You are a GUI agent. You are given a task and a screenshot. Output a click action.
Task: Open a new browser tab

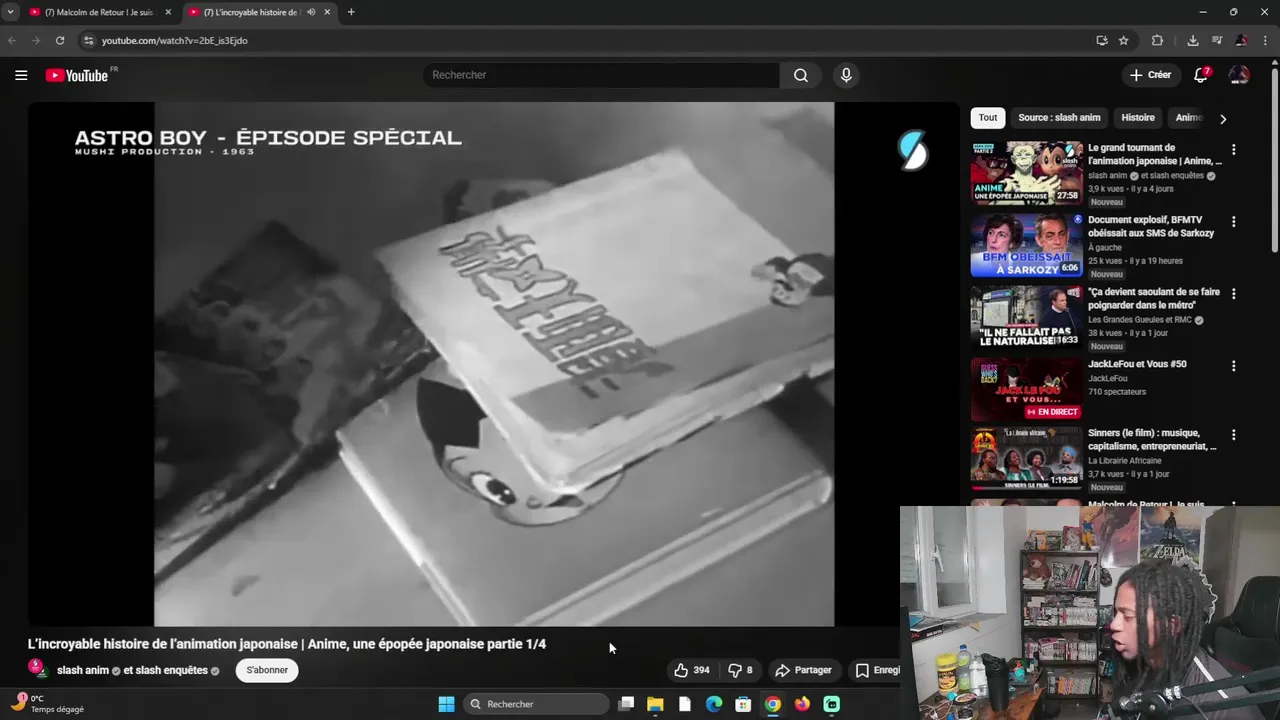click(x=350, y=12)
